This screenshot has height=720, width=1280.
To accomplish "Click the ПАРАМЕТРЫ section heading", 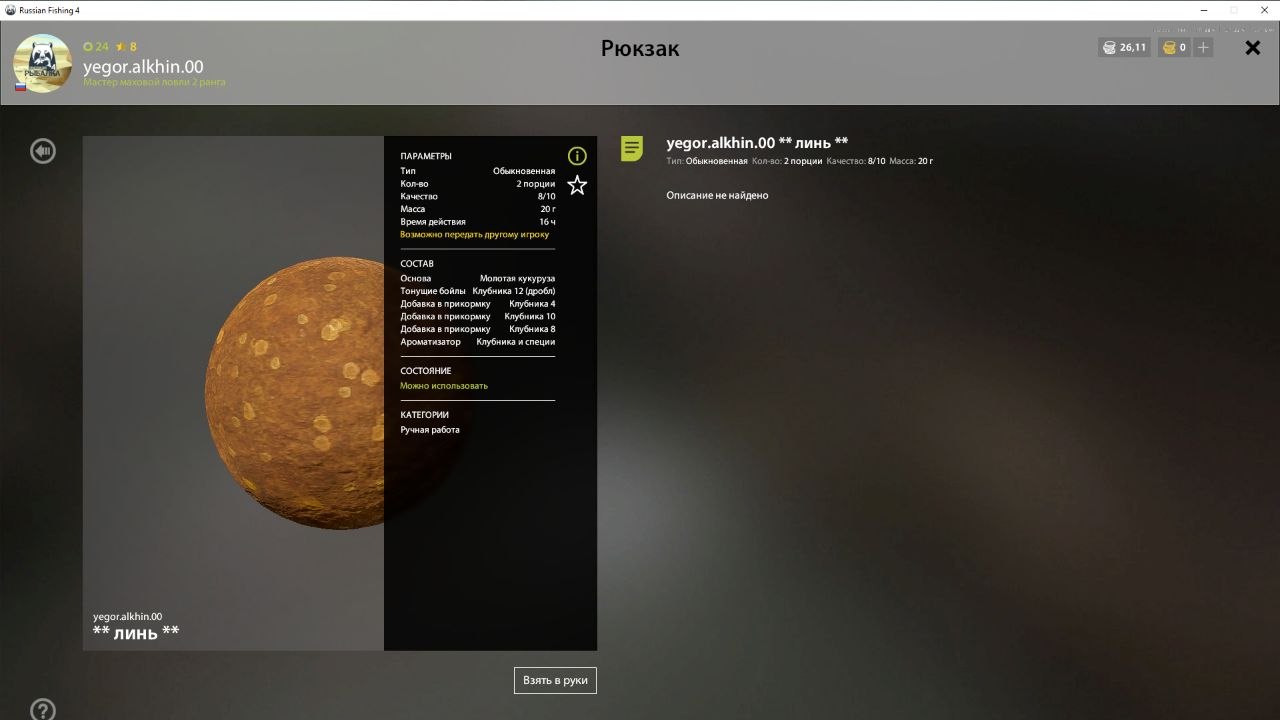I will point(426,156).
